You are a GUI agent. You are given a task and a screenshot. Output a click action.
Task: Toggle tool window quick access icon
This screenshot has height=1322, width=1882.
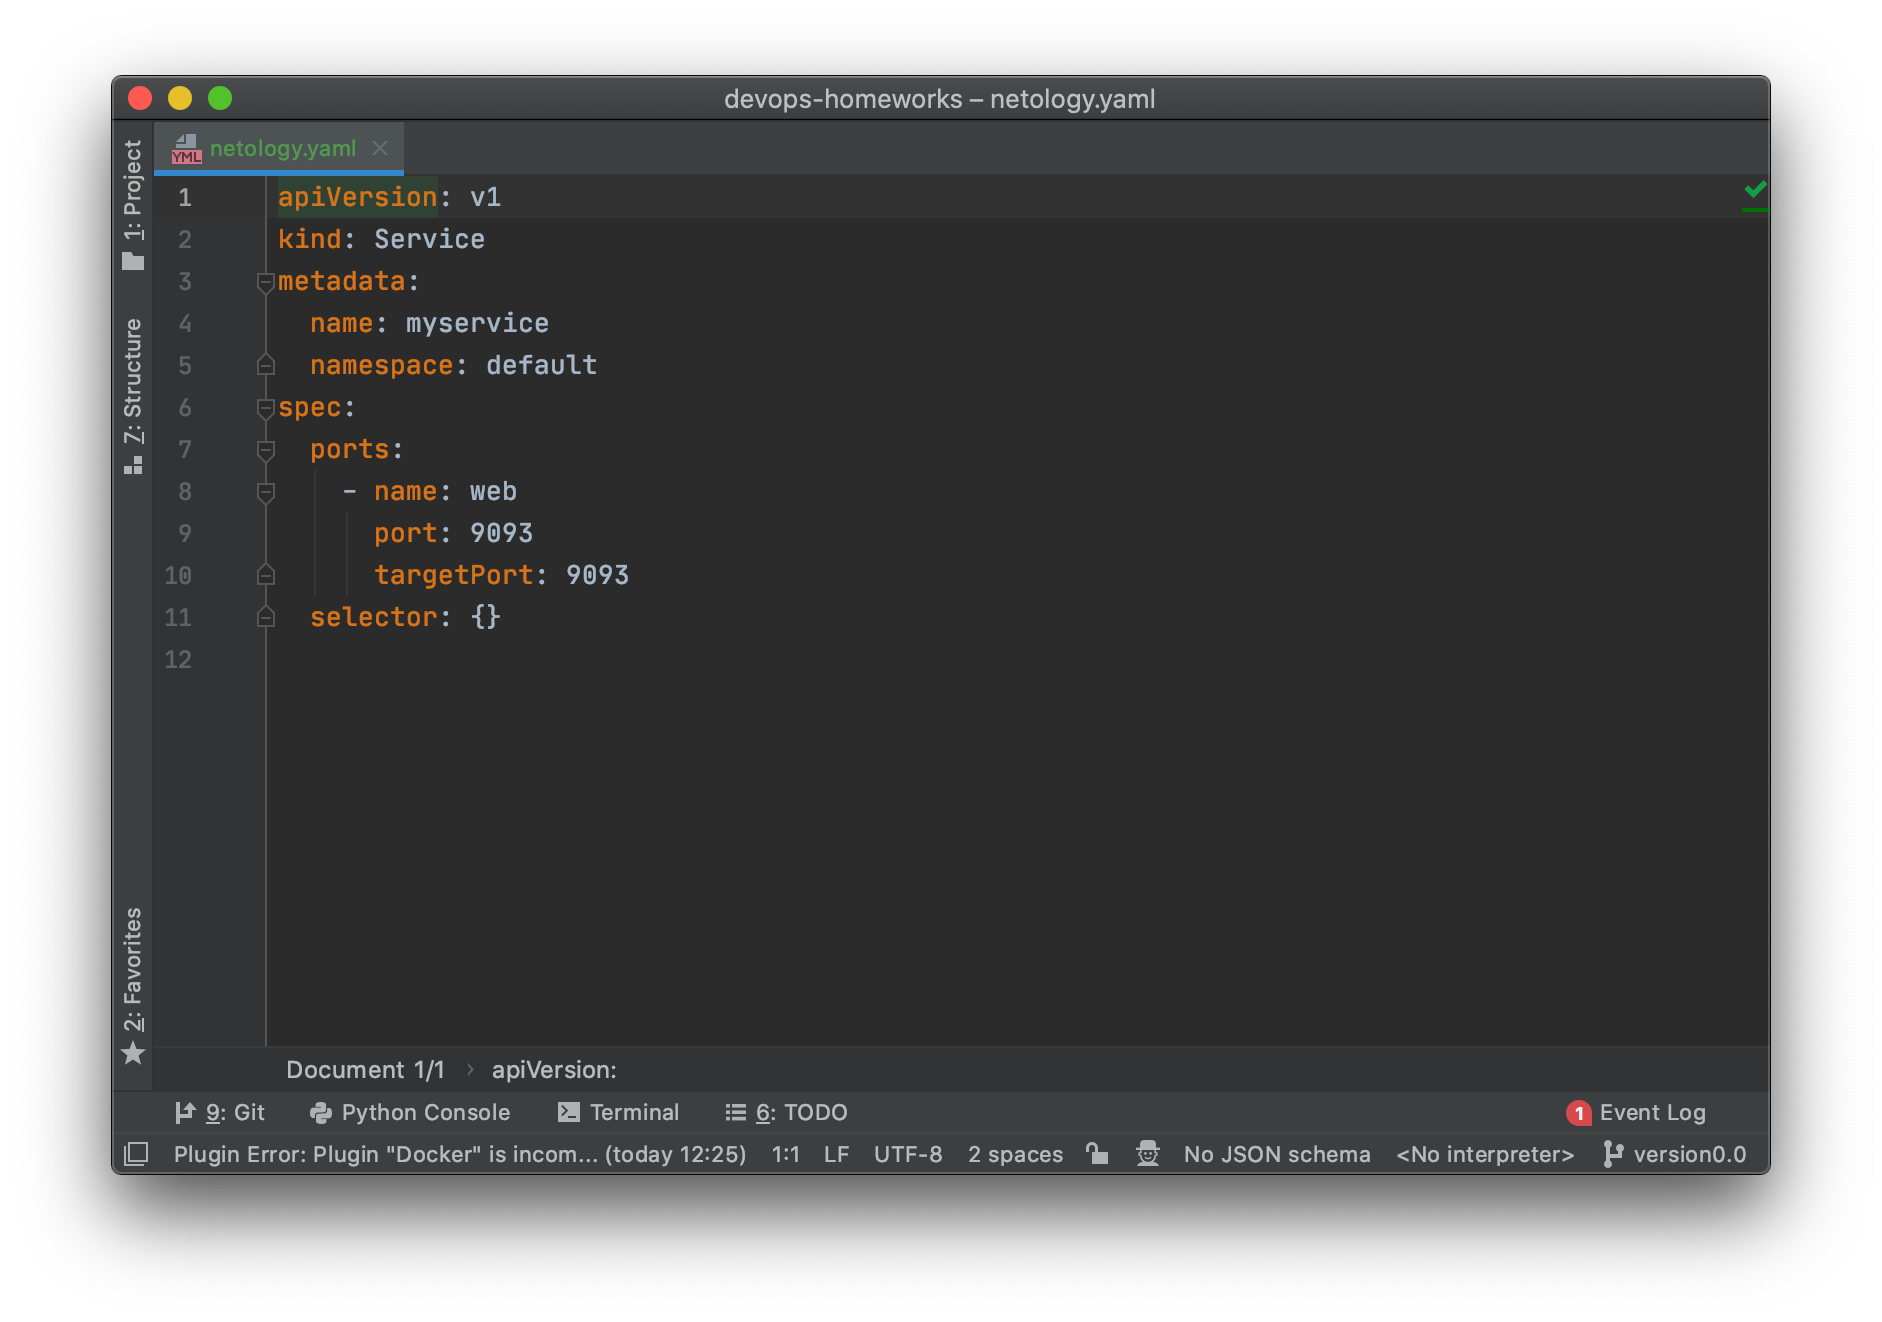point(136,1154)
